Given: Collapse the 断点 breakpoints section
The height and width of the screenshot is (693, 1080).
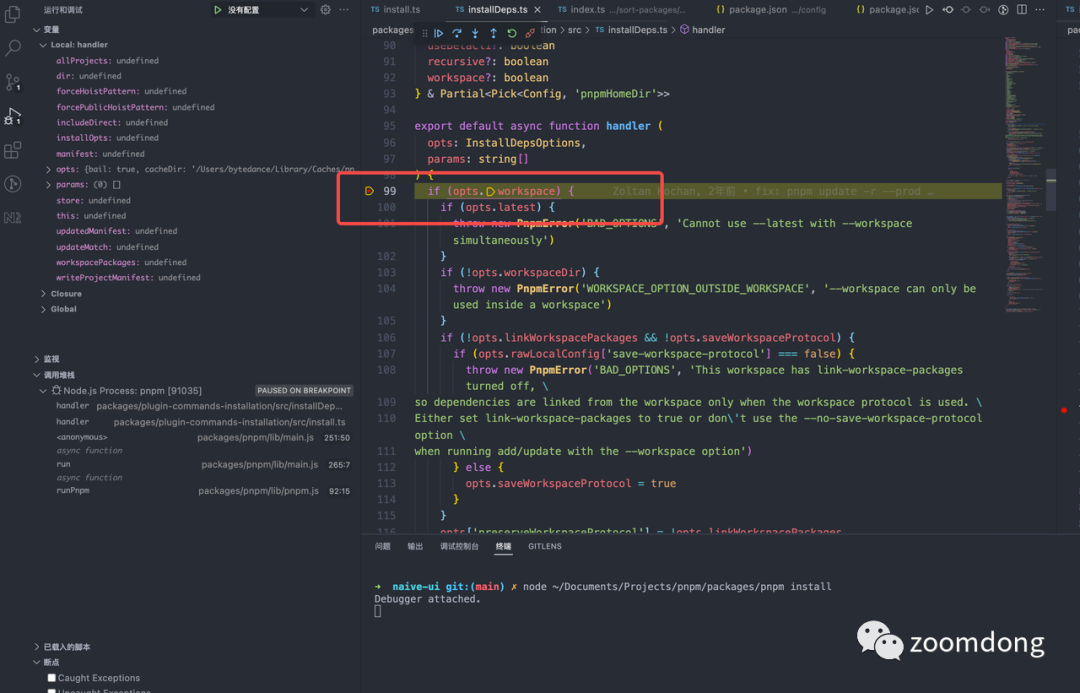Looking at the screenshot, I should [37, 662].
